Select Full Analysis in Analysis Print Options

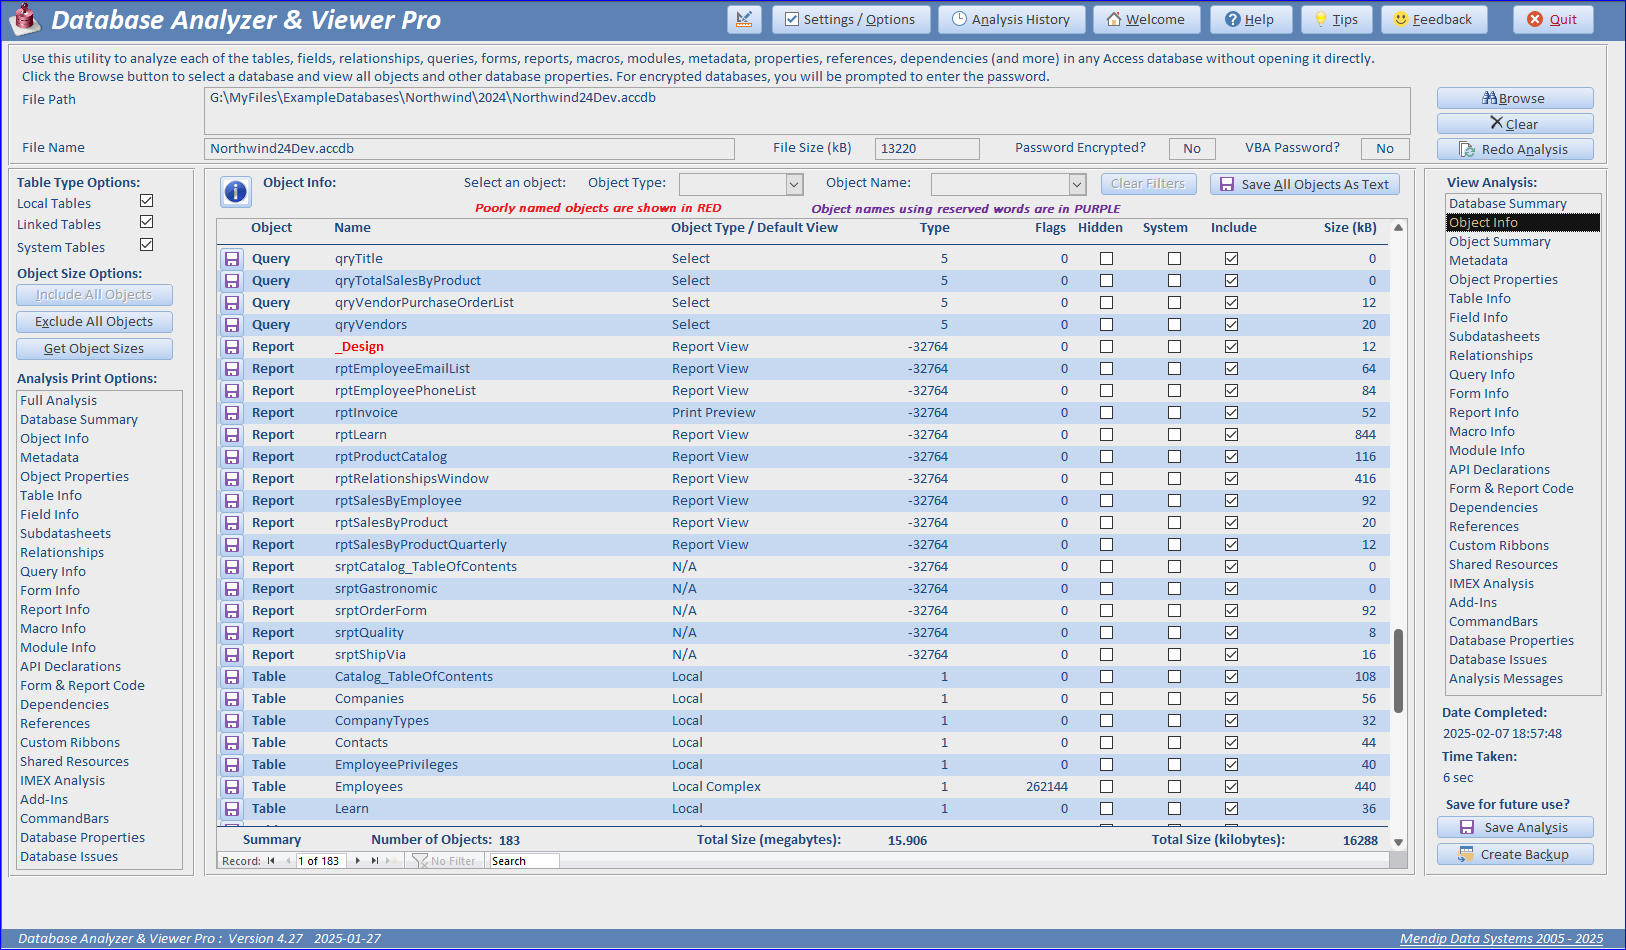(59, 400)
